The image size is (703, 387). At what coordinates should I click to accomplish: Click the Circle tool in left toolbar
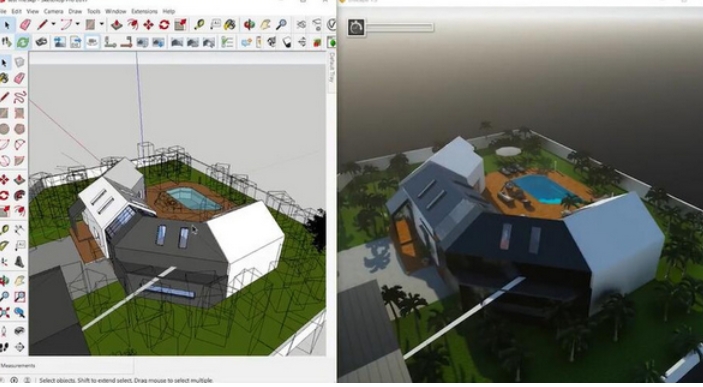(4, 129)
